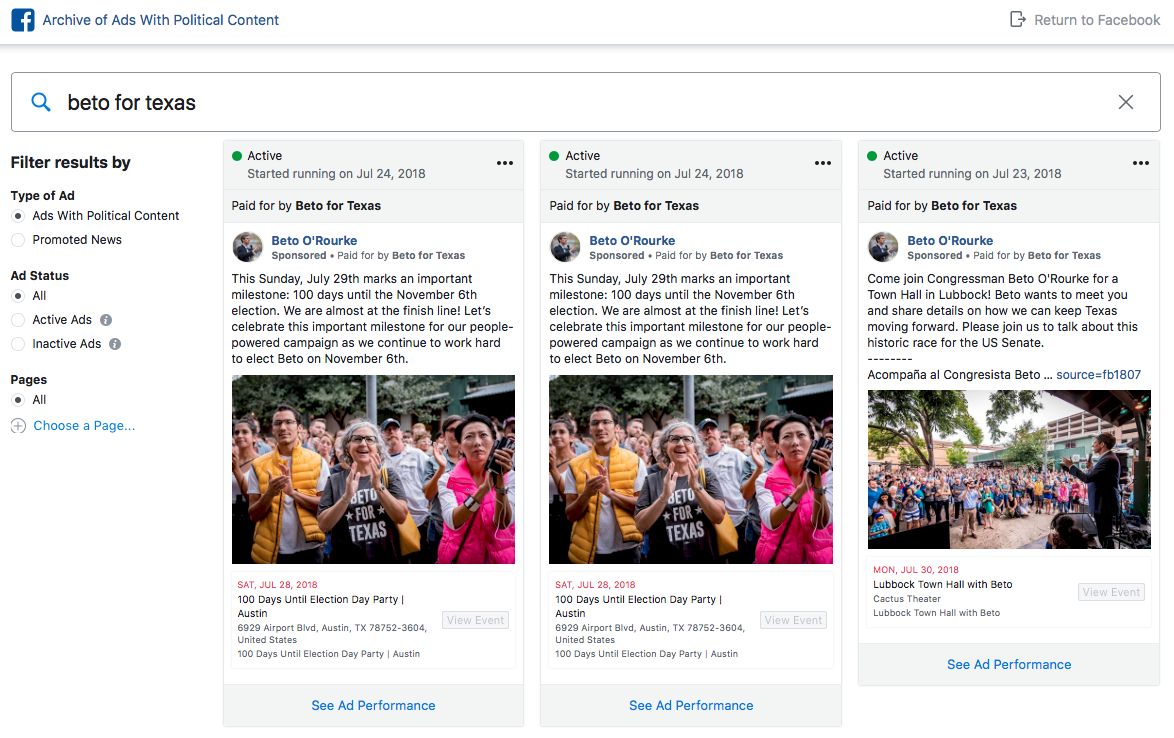Click View Event for Lubbock Town Hall

click(1111, 592)
